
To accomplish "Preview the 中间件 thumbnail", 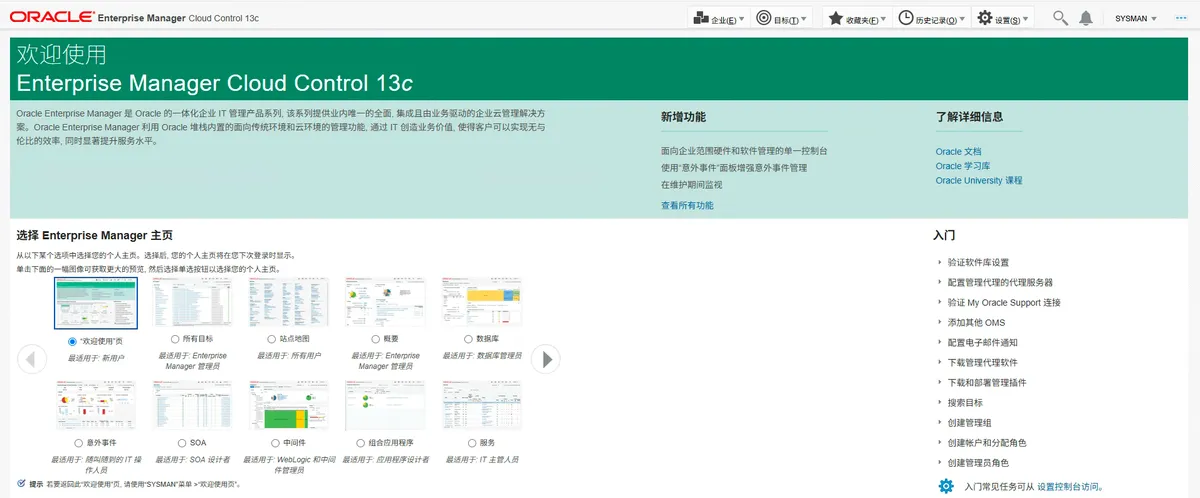I will pos(289,405).
